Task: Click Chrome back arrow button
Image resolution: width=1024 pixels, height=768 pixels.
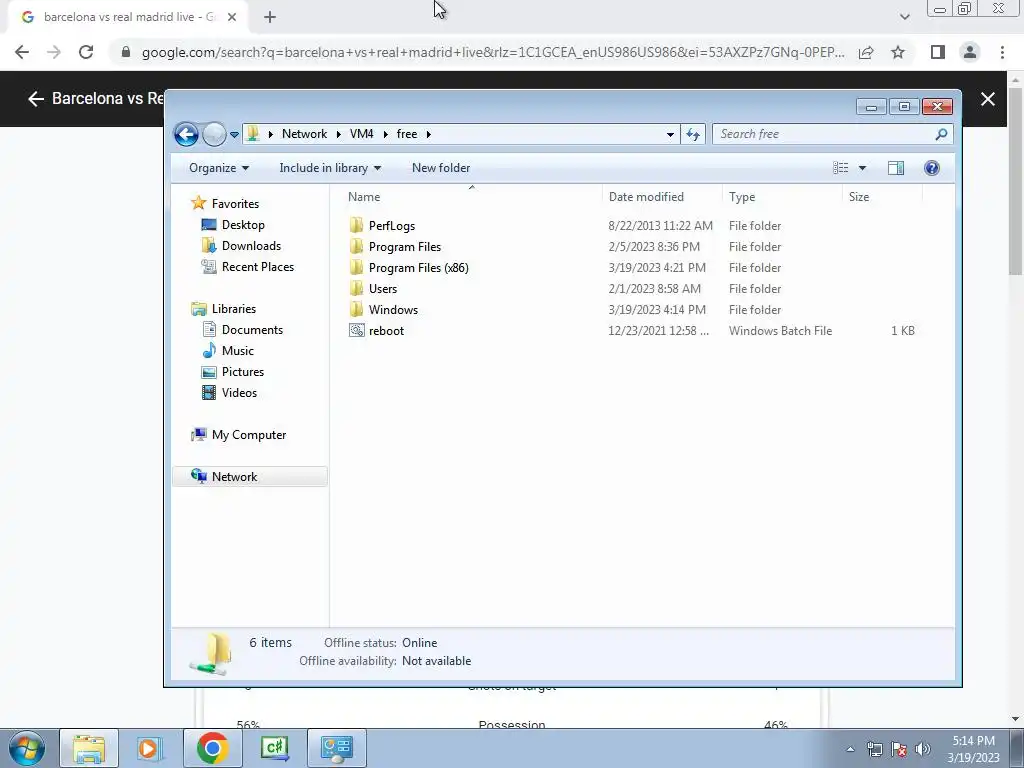Action: point(22,52)
